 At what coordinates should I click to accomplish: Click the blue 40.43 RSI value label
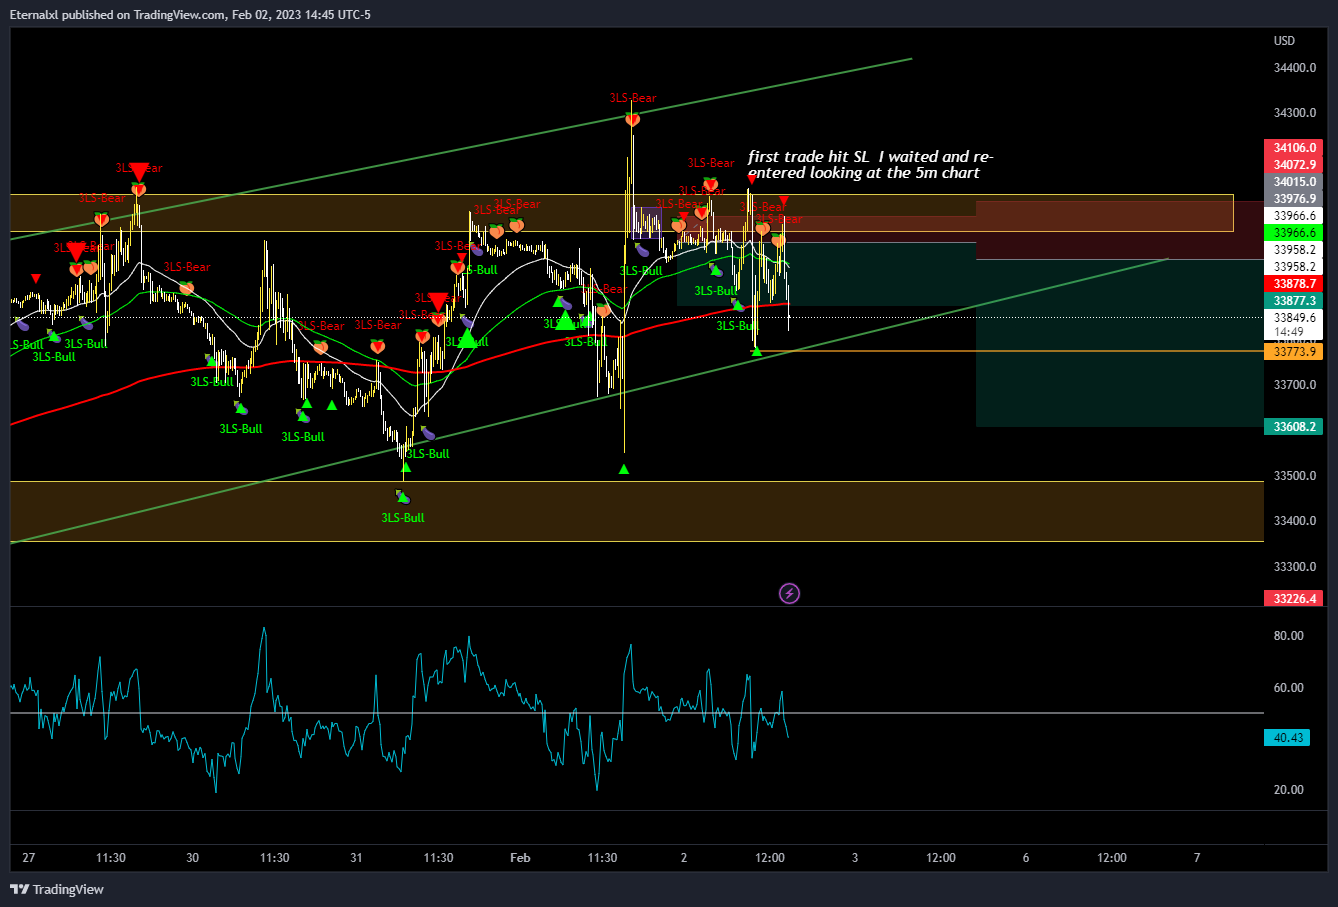1288,738
